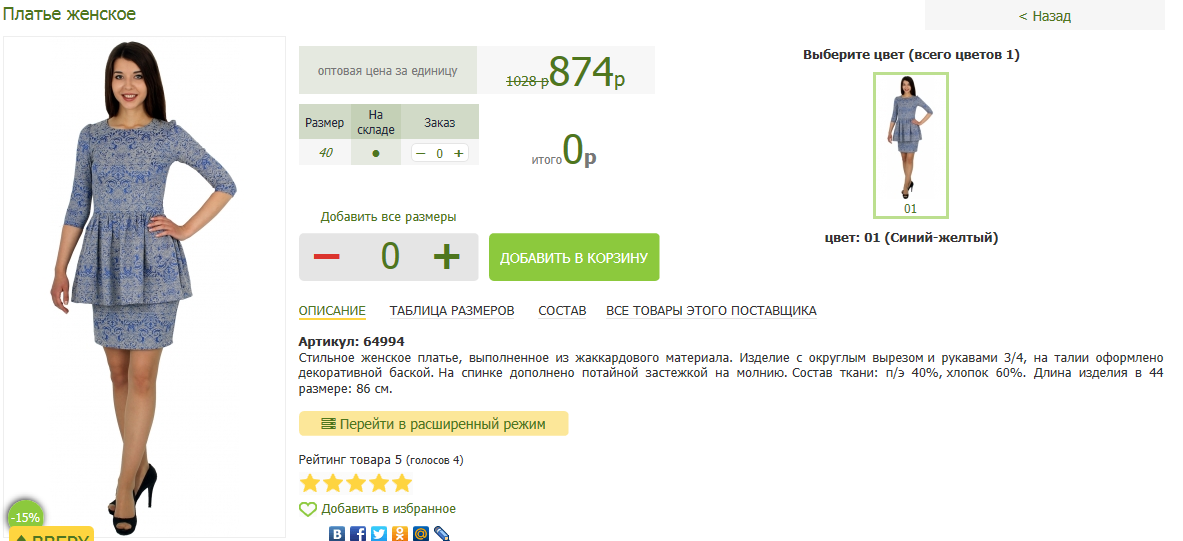The width and height of the screenshot is (1183, 541).
Task: Click the Платье женское heading
Action: (x=69, y=14)
